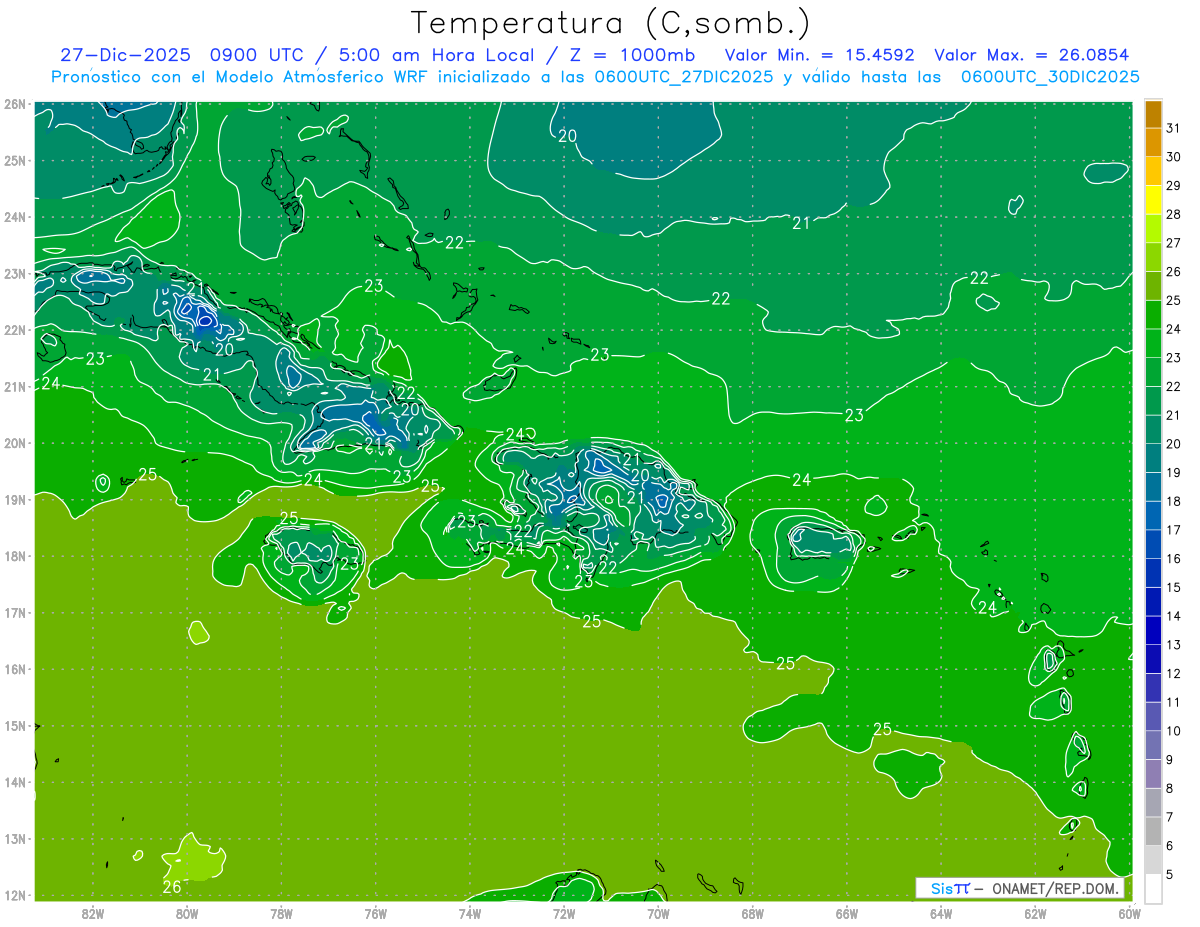The image size is (1200, 927).
Task: Click the 16N latitude axis label
Action: [15, 669]
